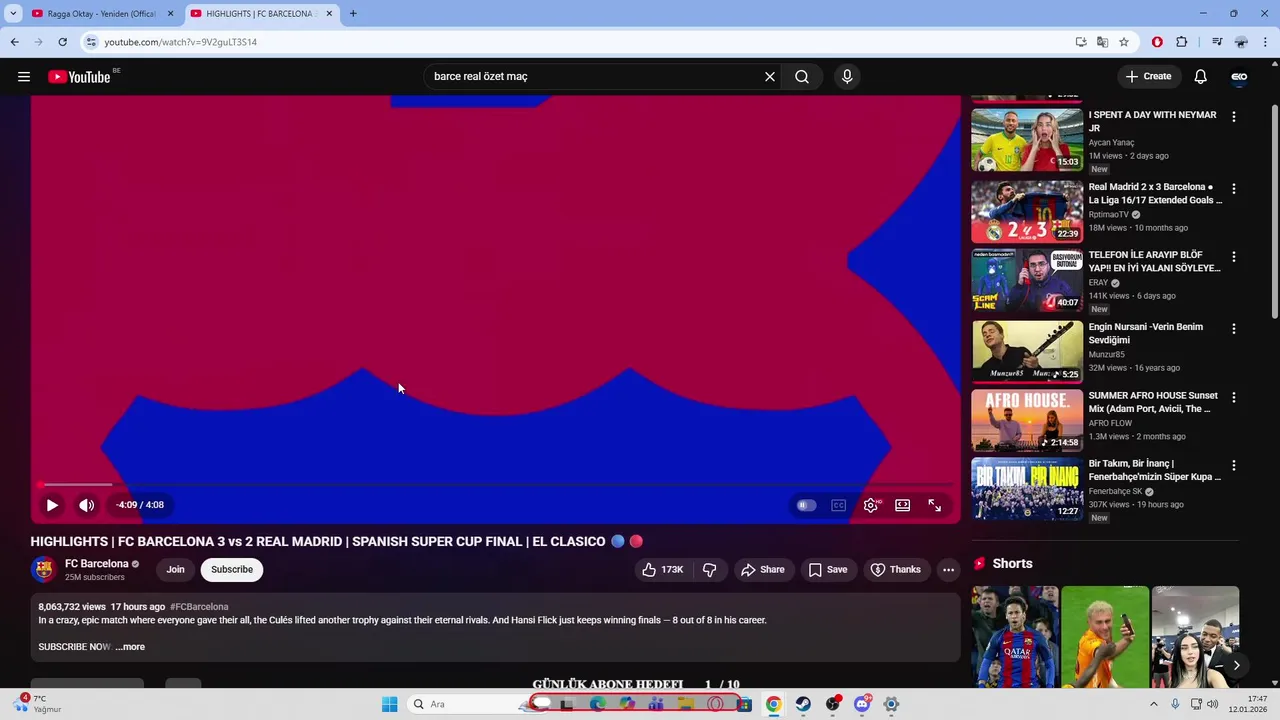
Task: Install app icon in address bar
Action: point(1081,42)
